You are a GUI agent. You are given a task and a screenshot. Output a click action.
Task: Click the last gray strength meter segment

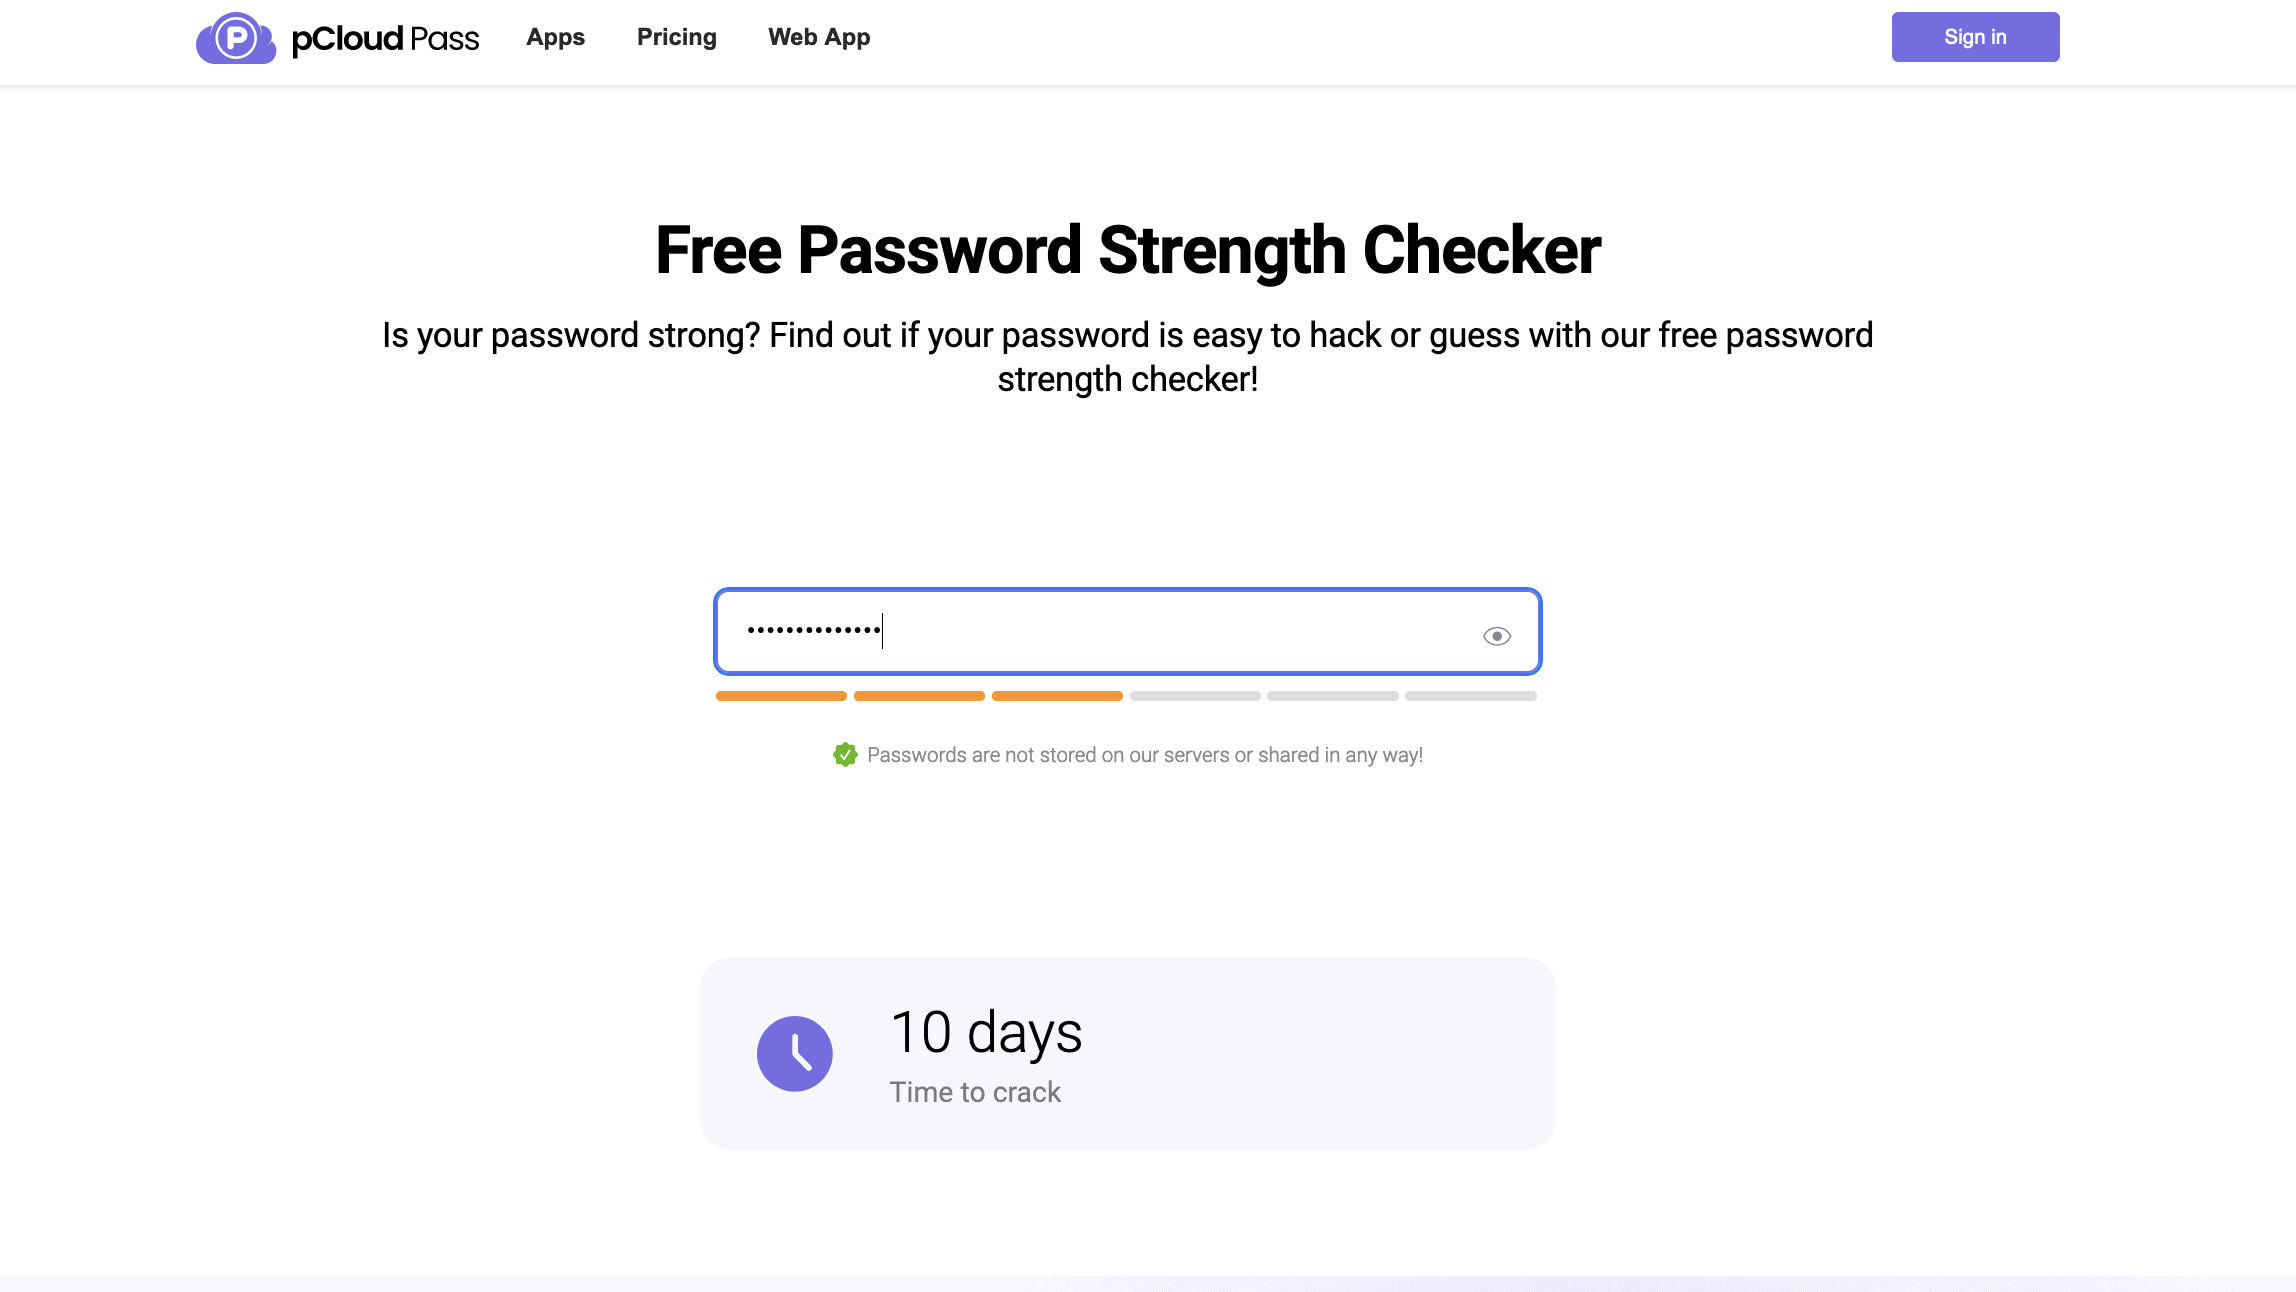pyautogui.click(x=1470, y=695)
